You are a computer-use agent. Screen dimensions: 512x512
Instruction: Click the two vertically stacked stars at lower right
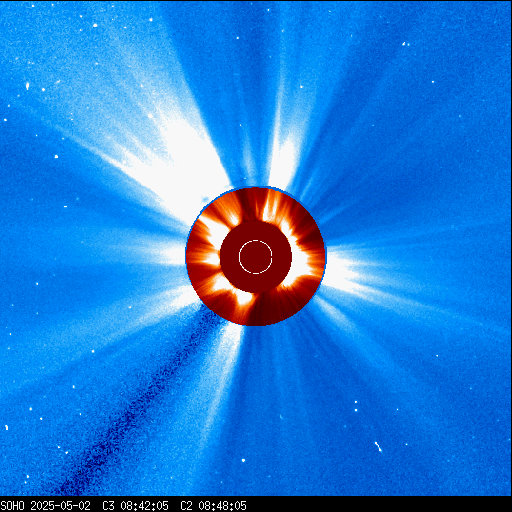point(356,406)
